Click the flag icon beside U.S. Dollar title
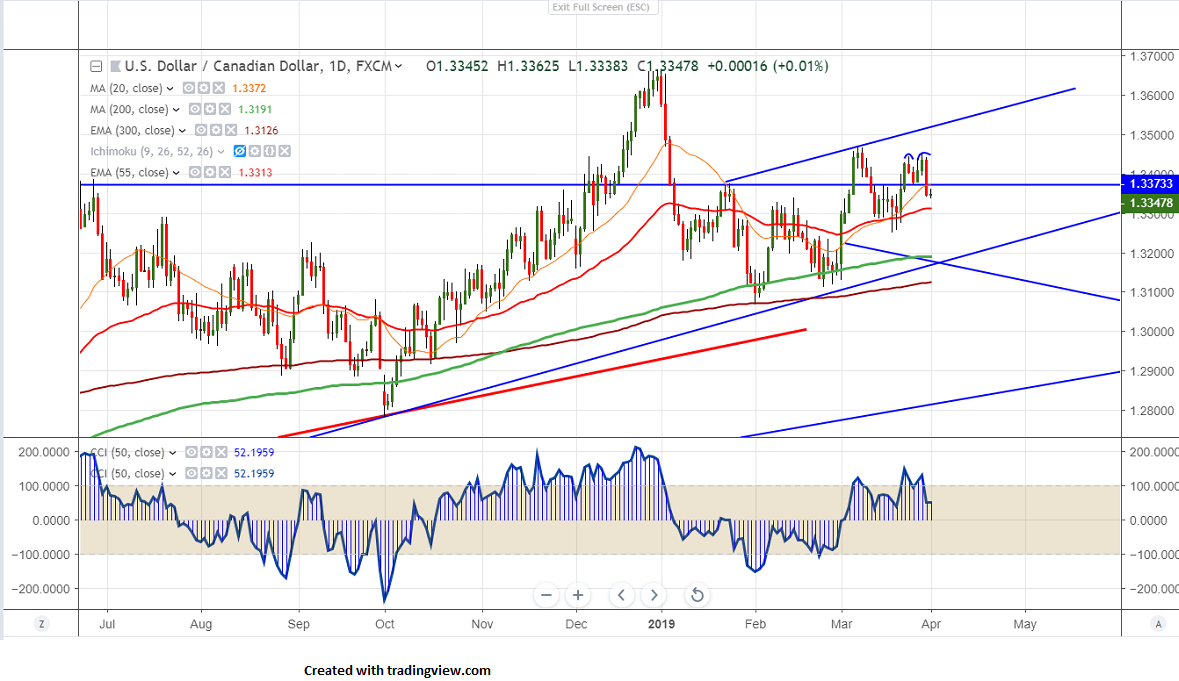 pyautogui.click(x=115, y=66)
